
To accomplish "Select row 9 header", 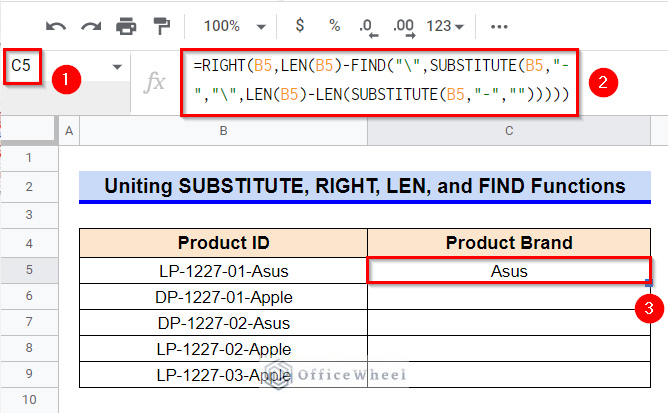I will click(x=29, y=374).
